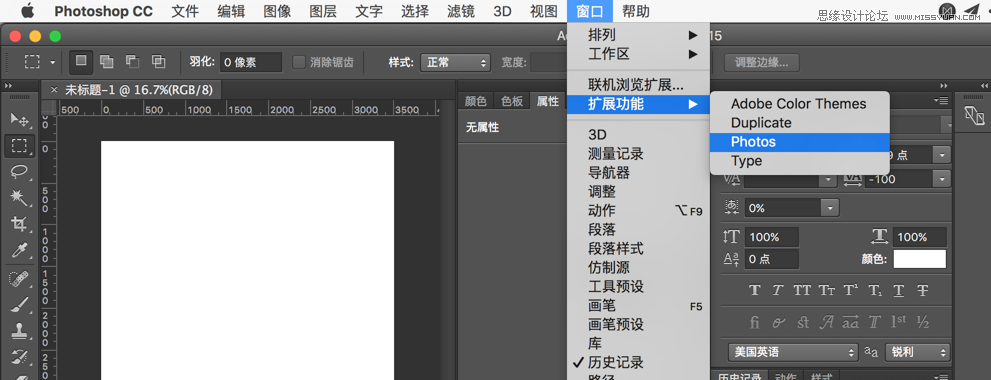This screenshot has width=991, height=380.
Task: Select the Rectangular Marquee tool in the toolbox
Action: [20, 146]
